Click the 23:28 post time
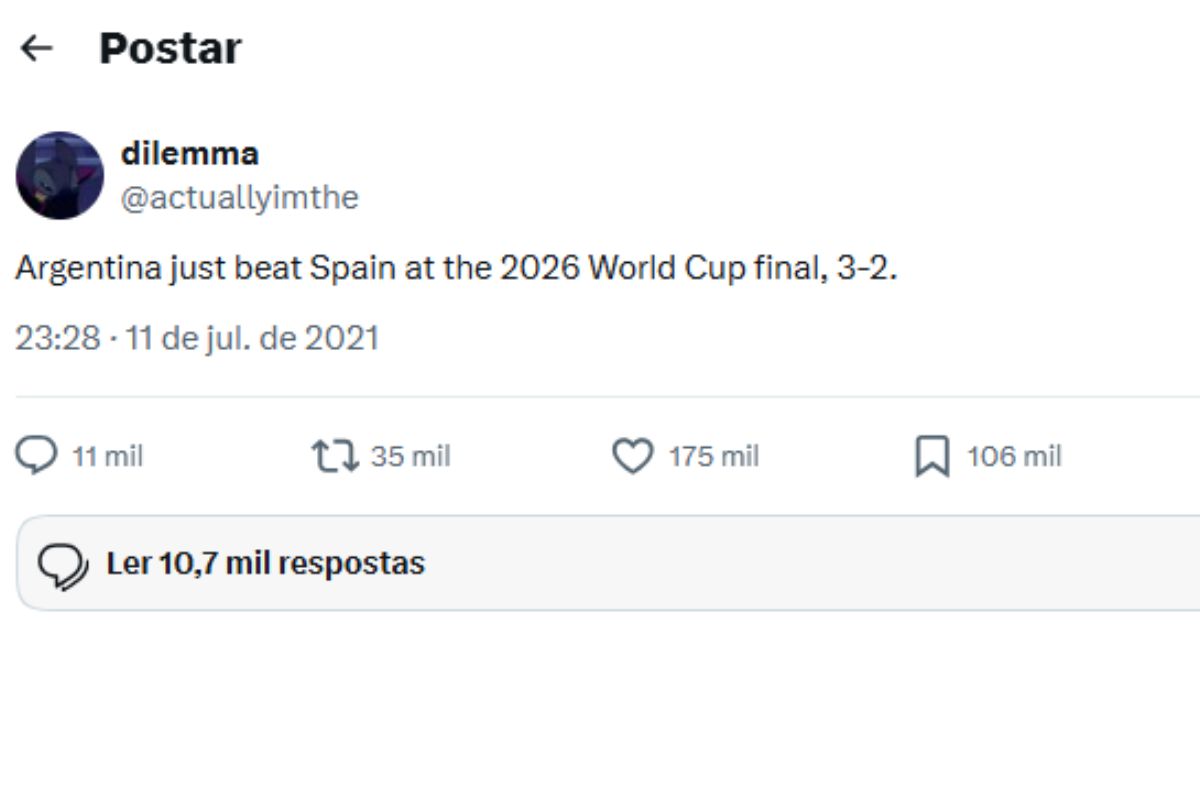Screen dimensions: 1200x800 click(57, 338)
